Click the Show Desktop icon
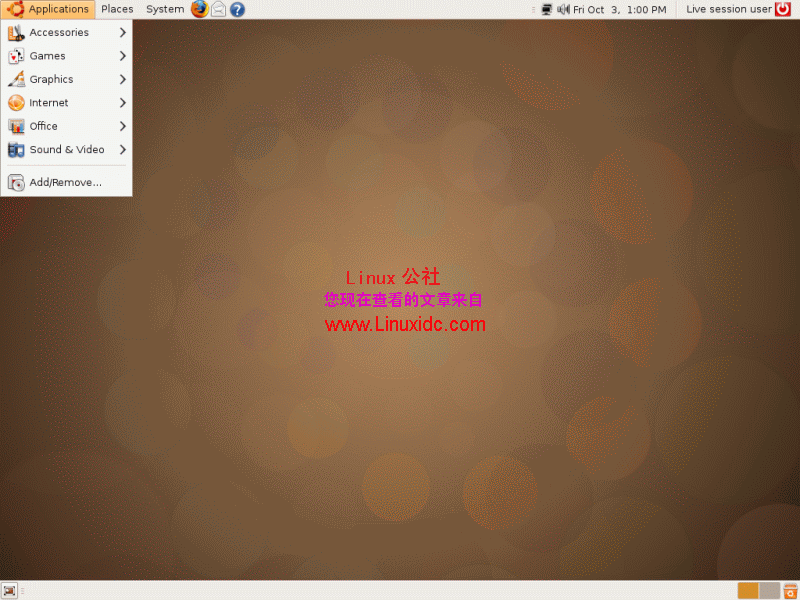 point(10,590)
